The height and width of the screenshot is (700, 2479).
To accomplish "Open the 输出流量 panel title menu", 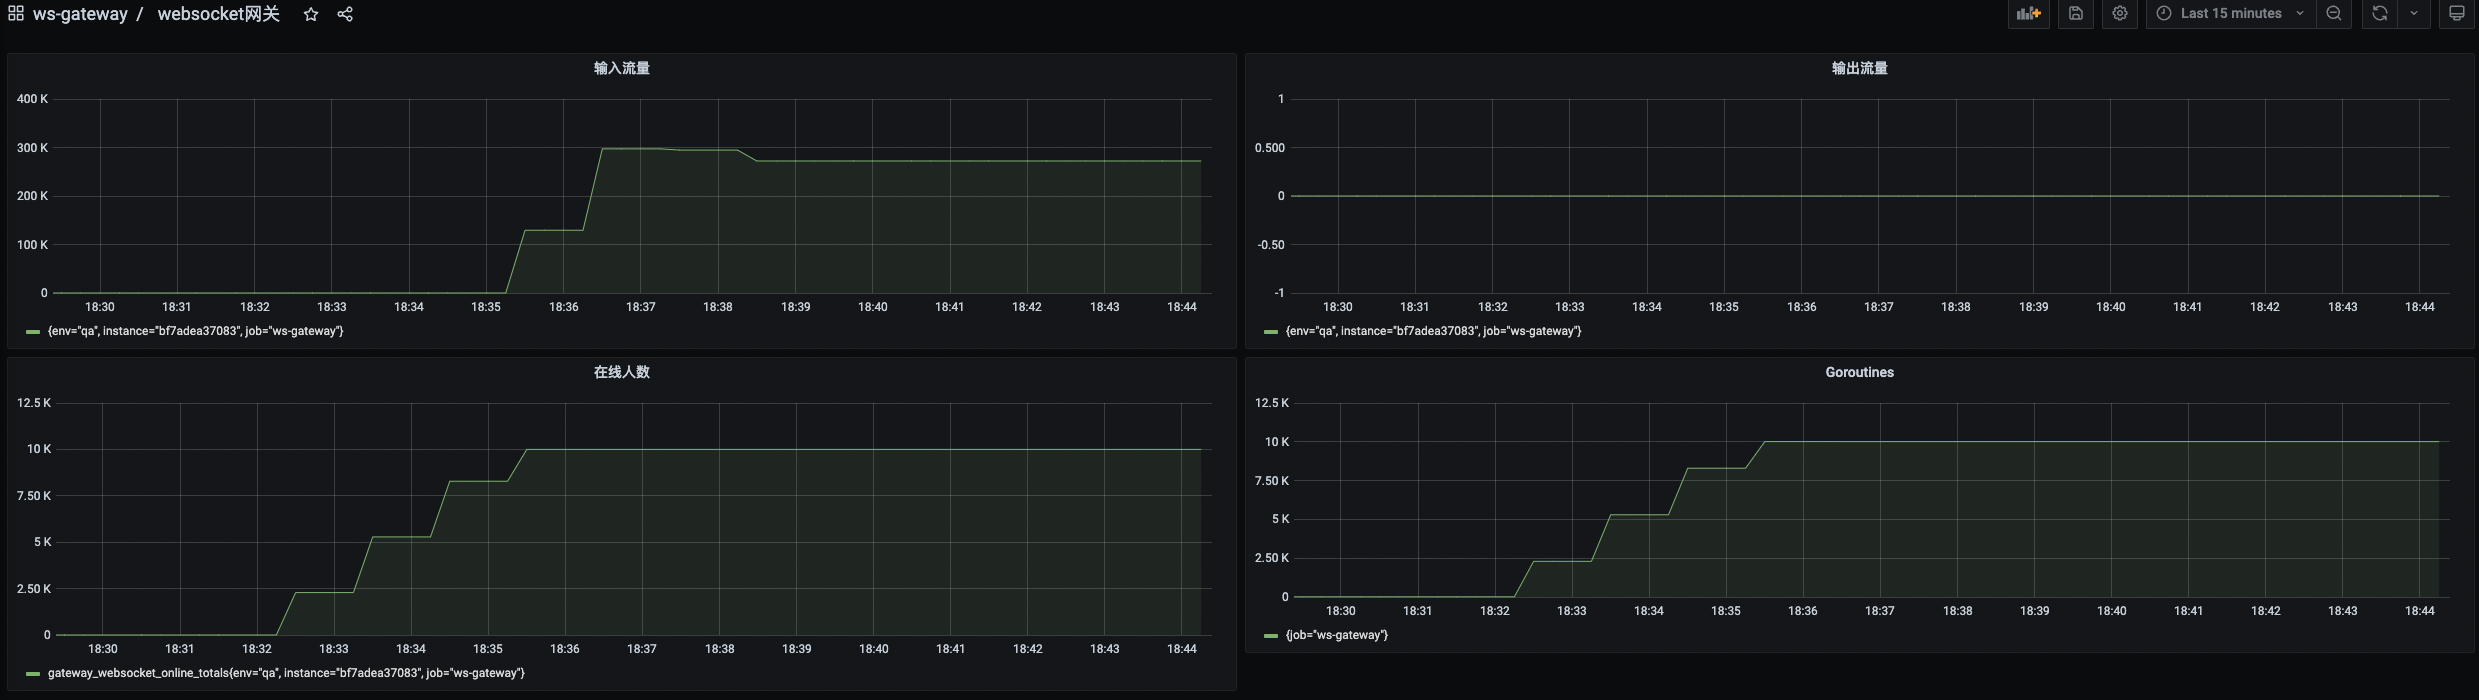I will coord(1860,68).
